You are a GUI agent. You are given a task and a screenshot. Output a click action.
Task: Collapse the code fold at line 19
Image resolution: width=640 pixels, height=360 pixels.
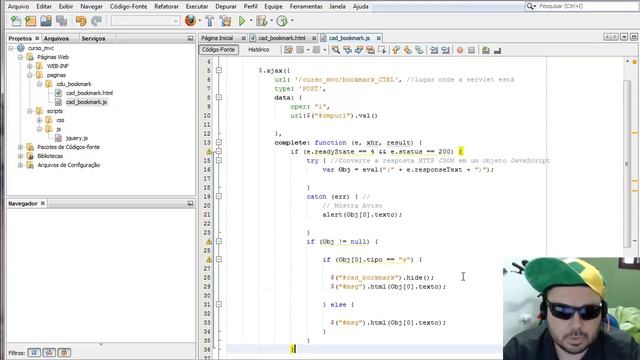(219, 196)
